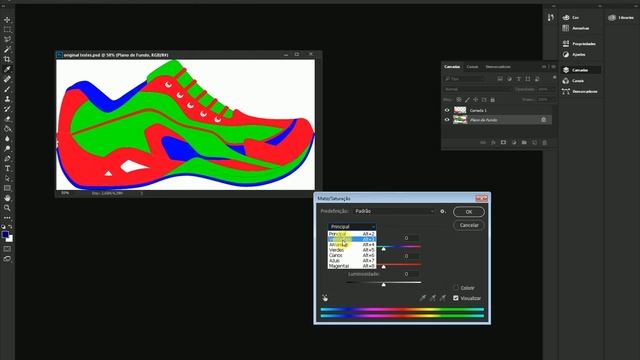Open the Canais panel button
This screenshot has height=360, width=640.
click(573, 81)
